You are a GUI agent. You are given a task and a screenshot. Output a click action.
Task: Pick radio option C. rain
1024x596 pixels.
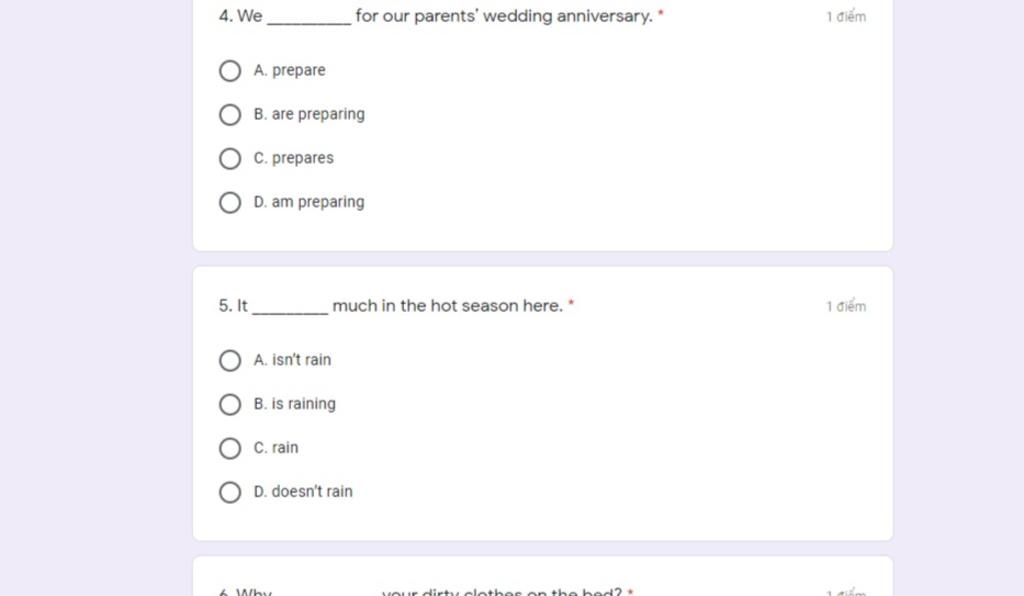pos(230,448)
